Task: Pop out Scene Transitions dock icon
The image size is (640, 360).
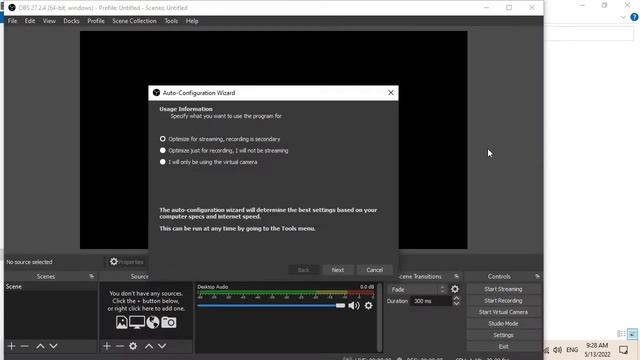Action: pyautogui.click(x=456, y=276)
